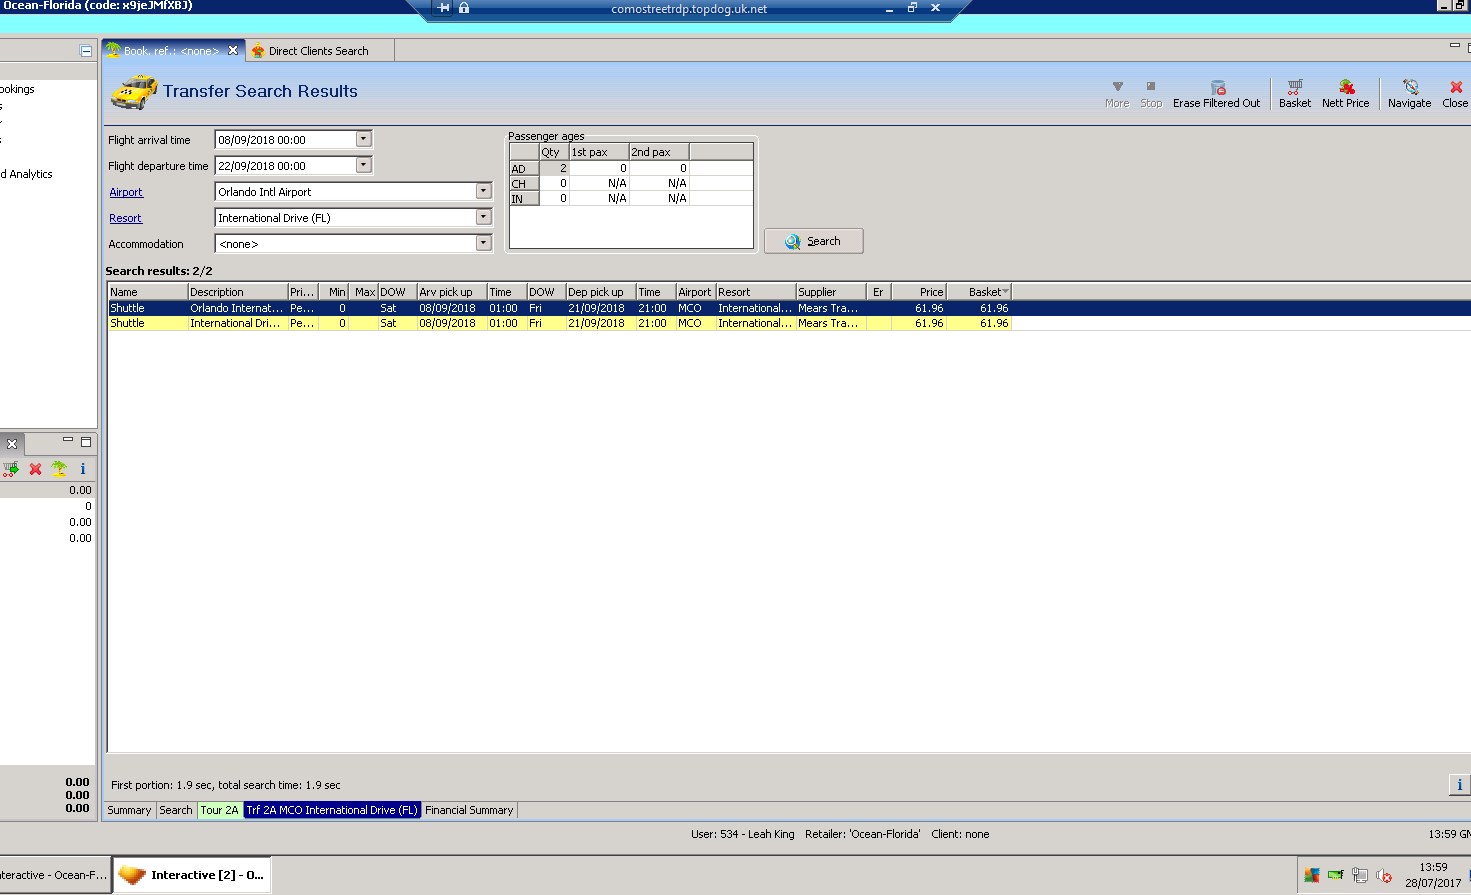Expand the Resort dropdown list
Screen dimensions: 1471x895
pyautogui.click(x=483, y=217)
